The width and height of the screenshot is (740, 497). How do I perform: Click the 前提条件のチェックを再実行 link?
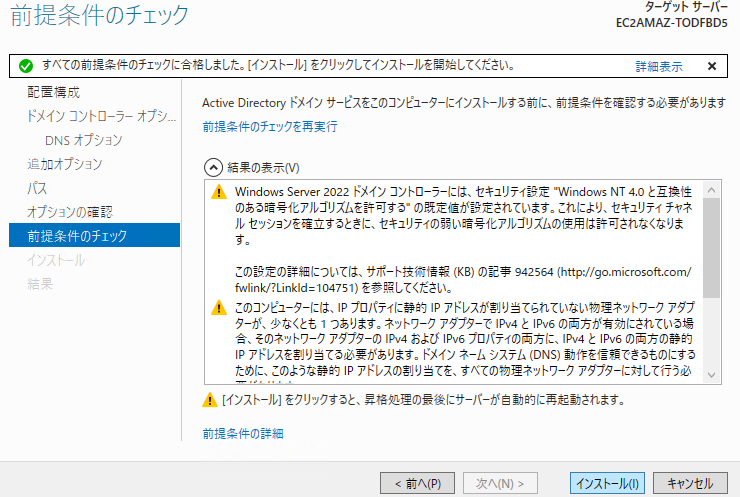270,126
